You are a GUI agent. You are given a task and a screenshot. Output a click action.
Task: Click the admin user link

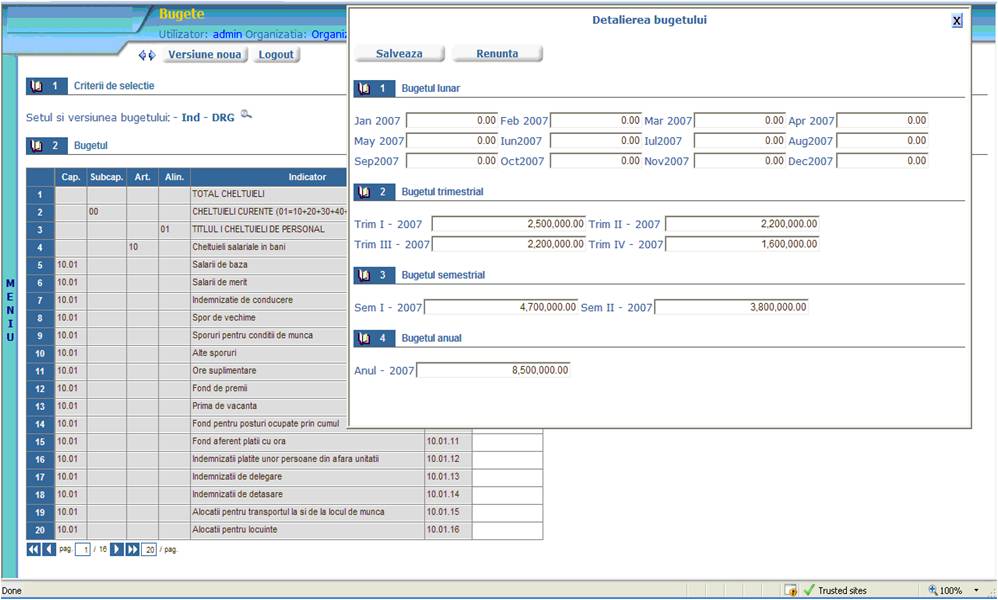227,34
